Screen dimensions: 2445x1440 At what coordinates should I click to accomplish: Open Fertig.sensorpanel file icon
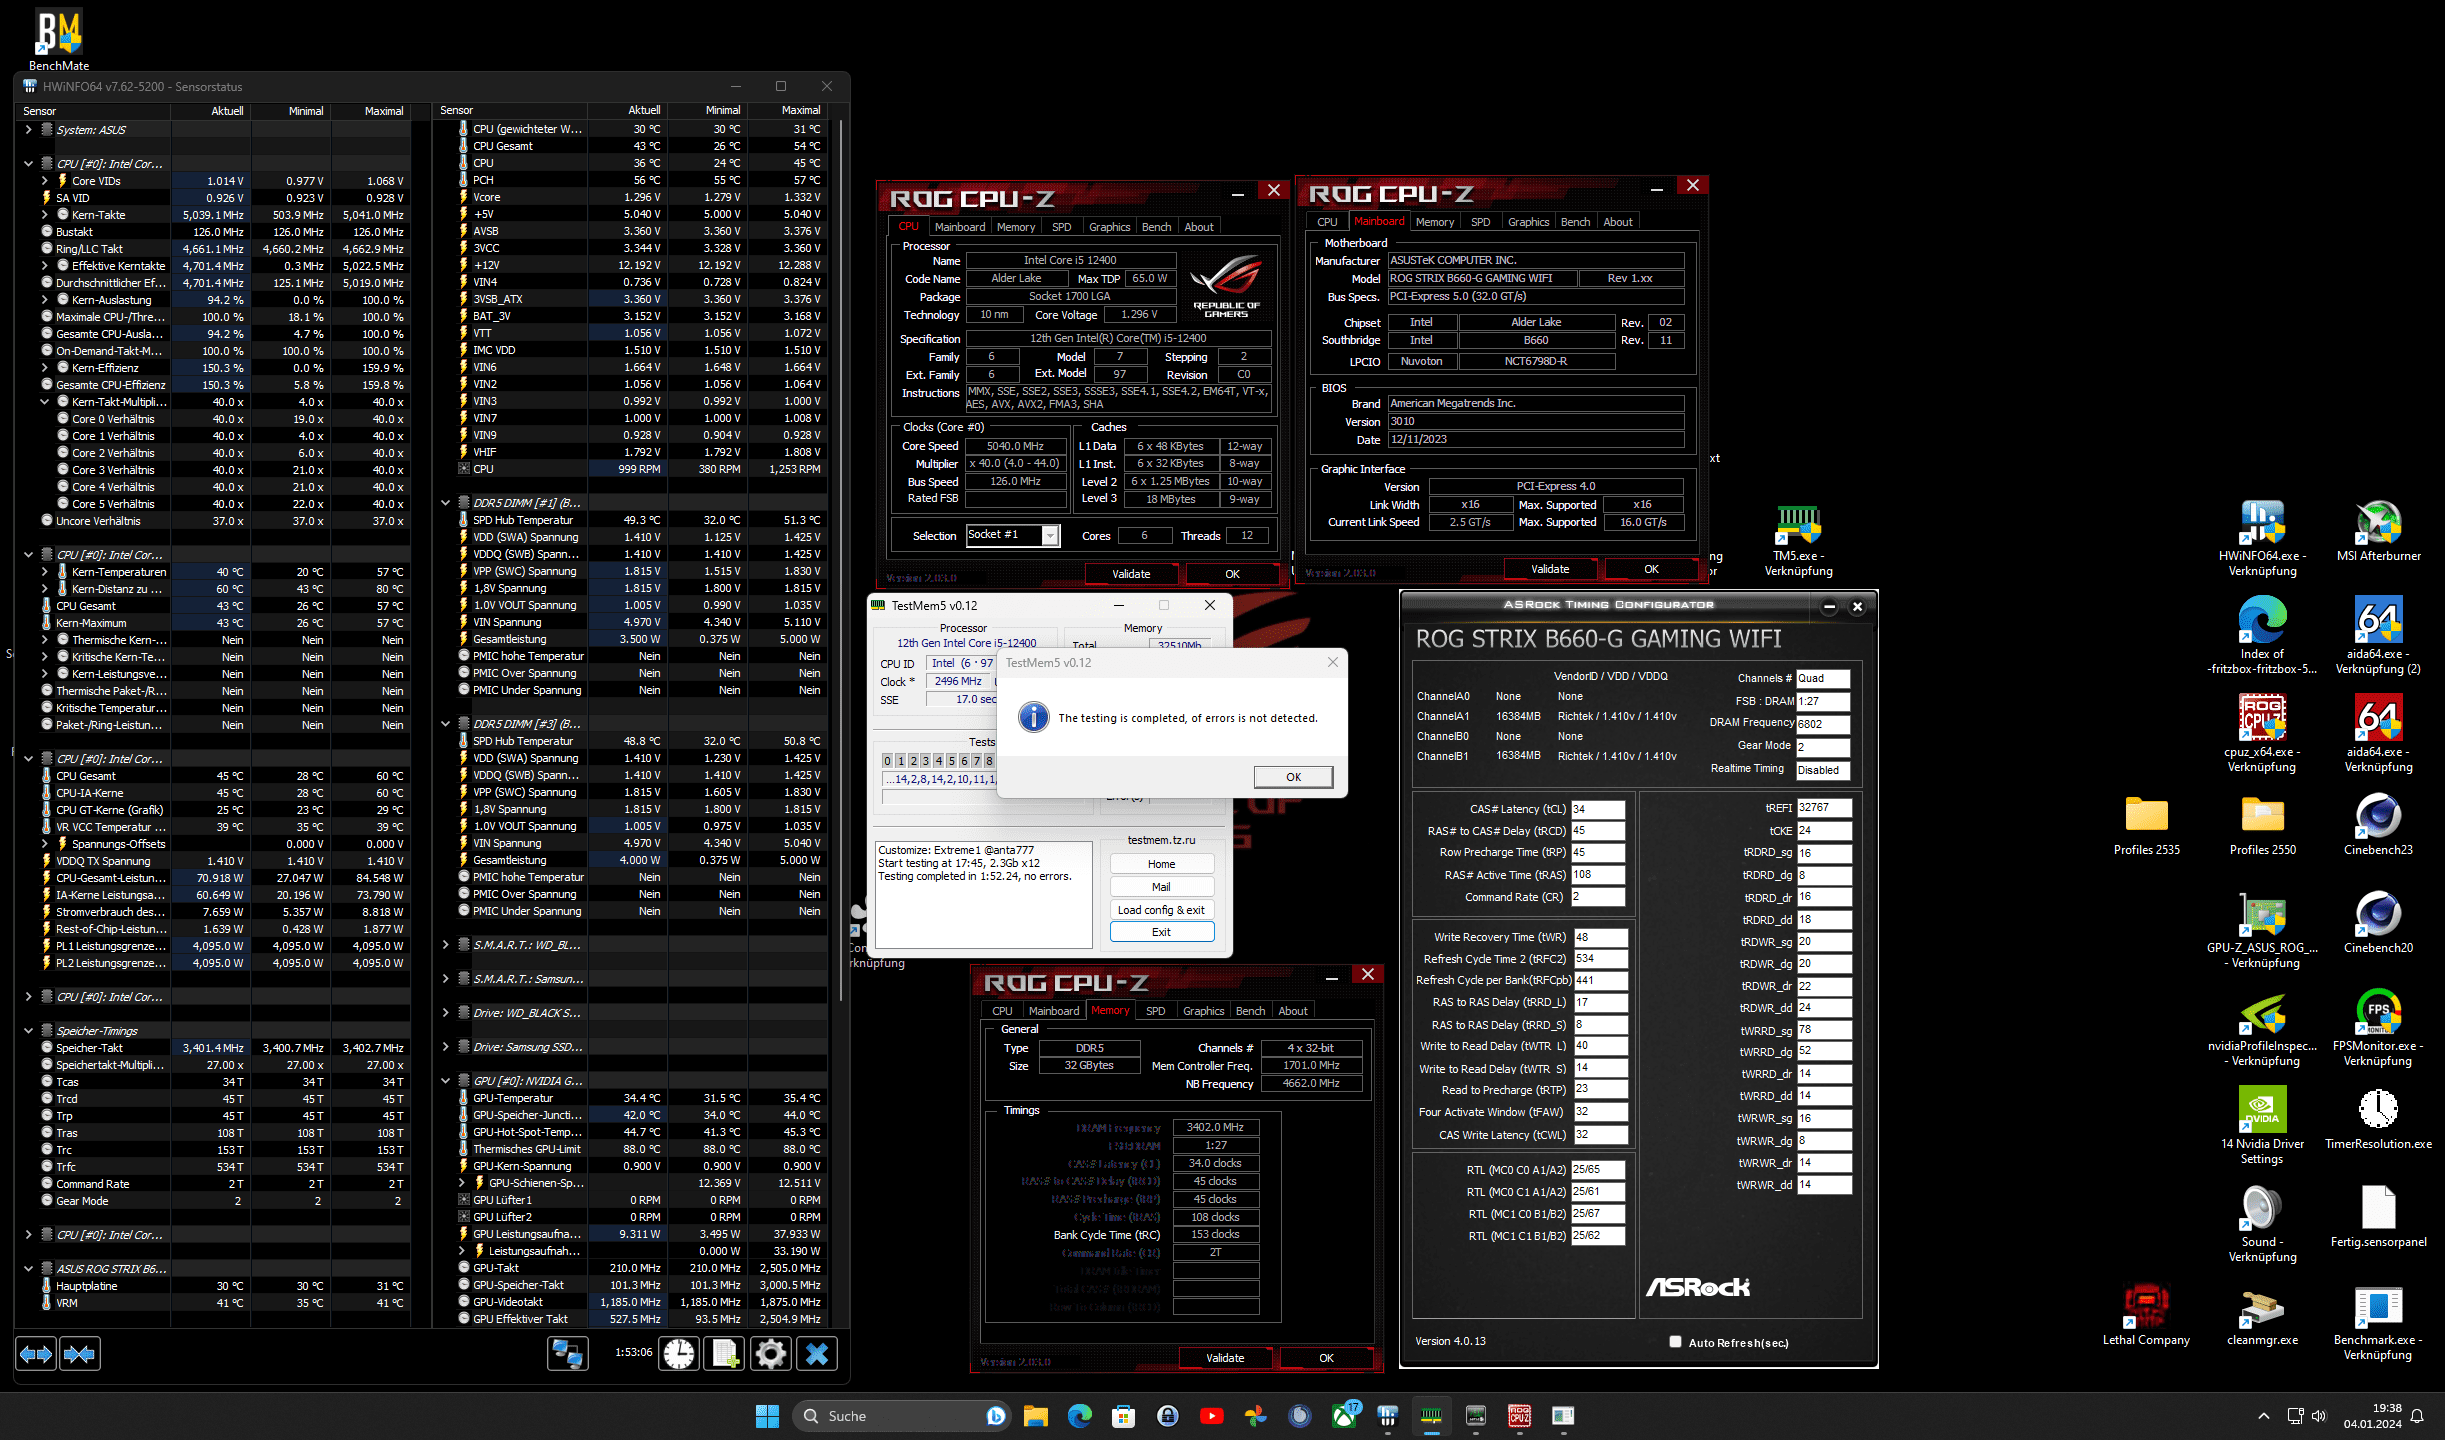coord(2378,1215)
